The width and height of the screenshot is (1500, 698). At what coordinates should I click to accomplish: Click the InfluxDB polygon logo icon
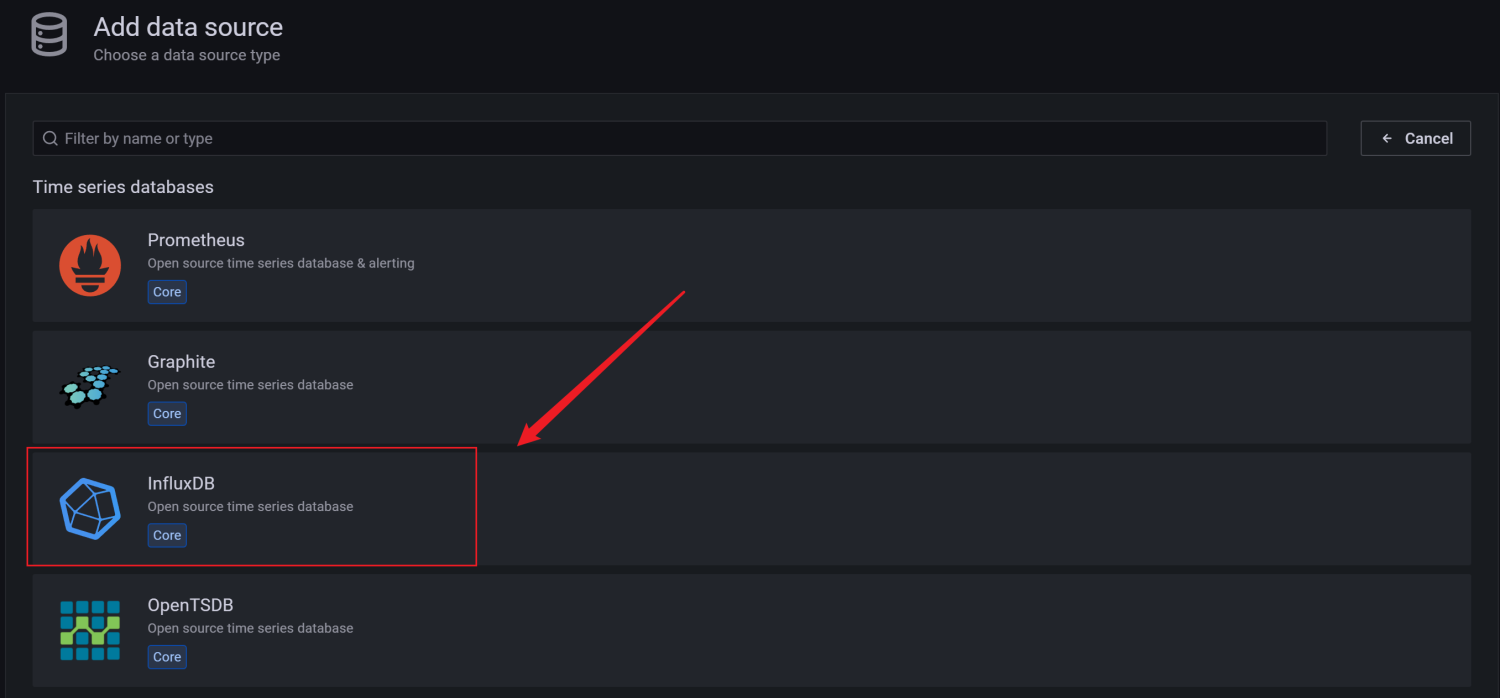click(x=90, y=509)
